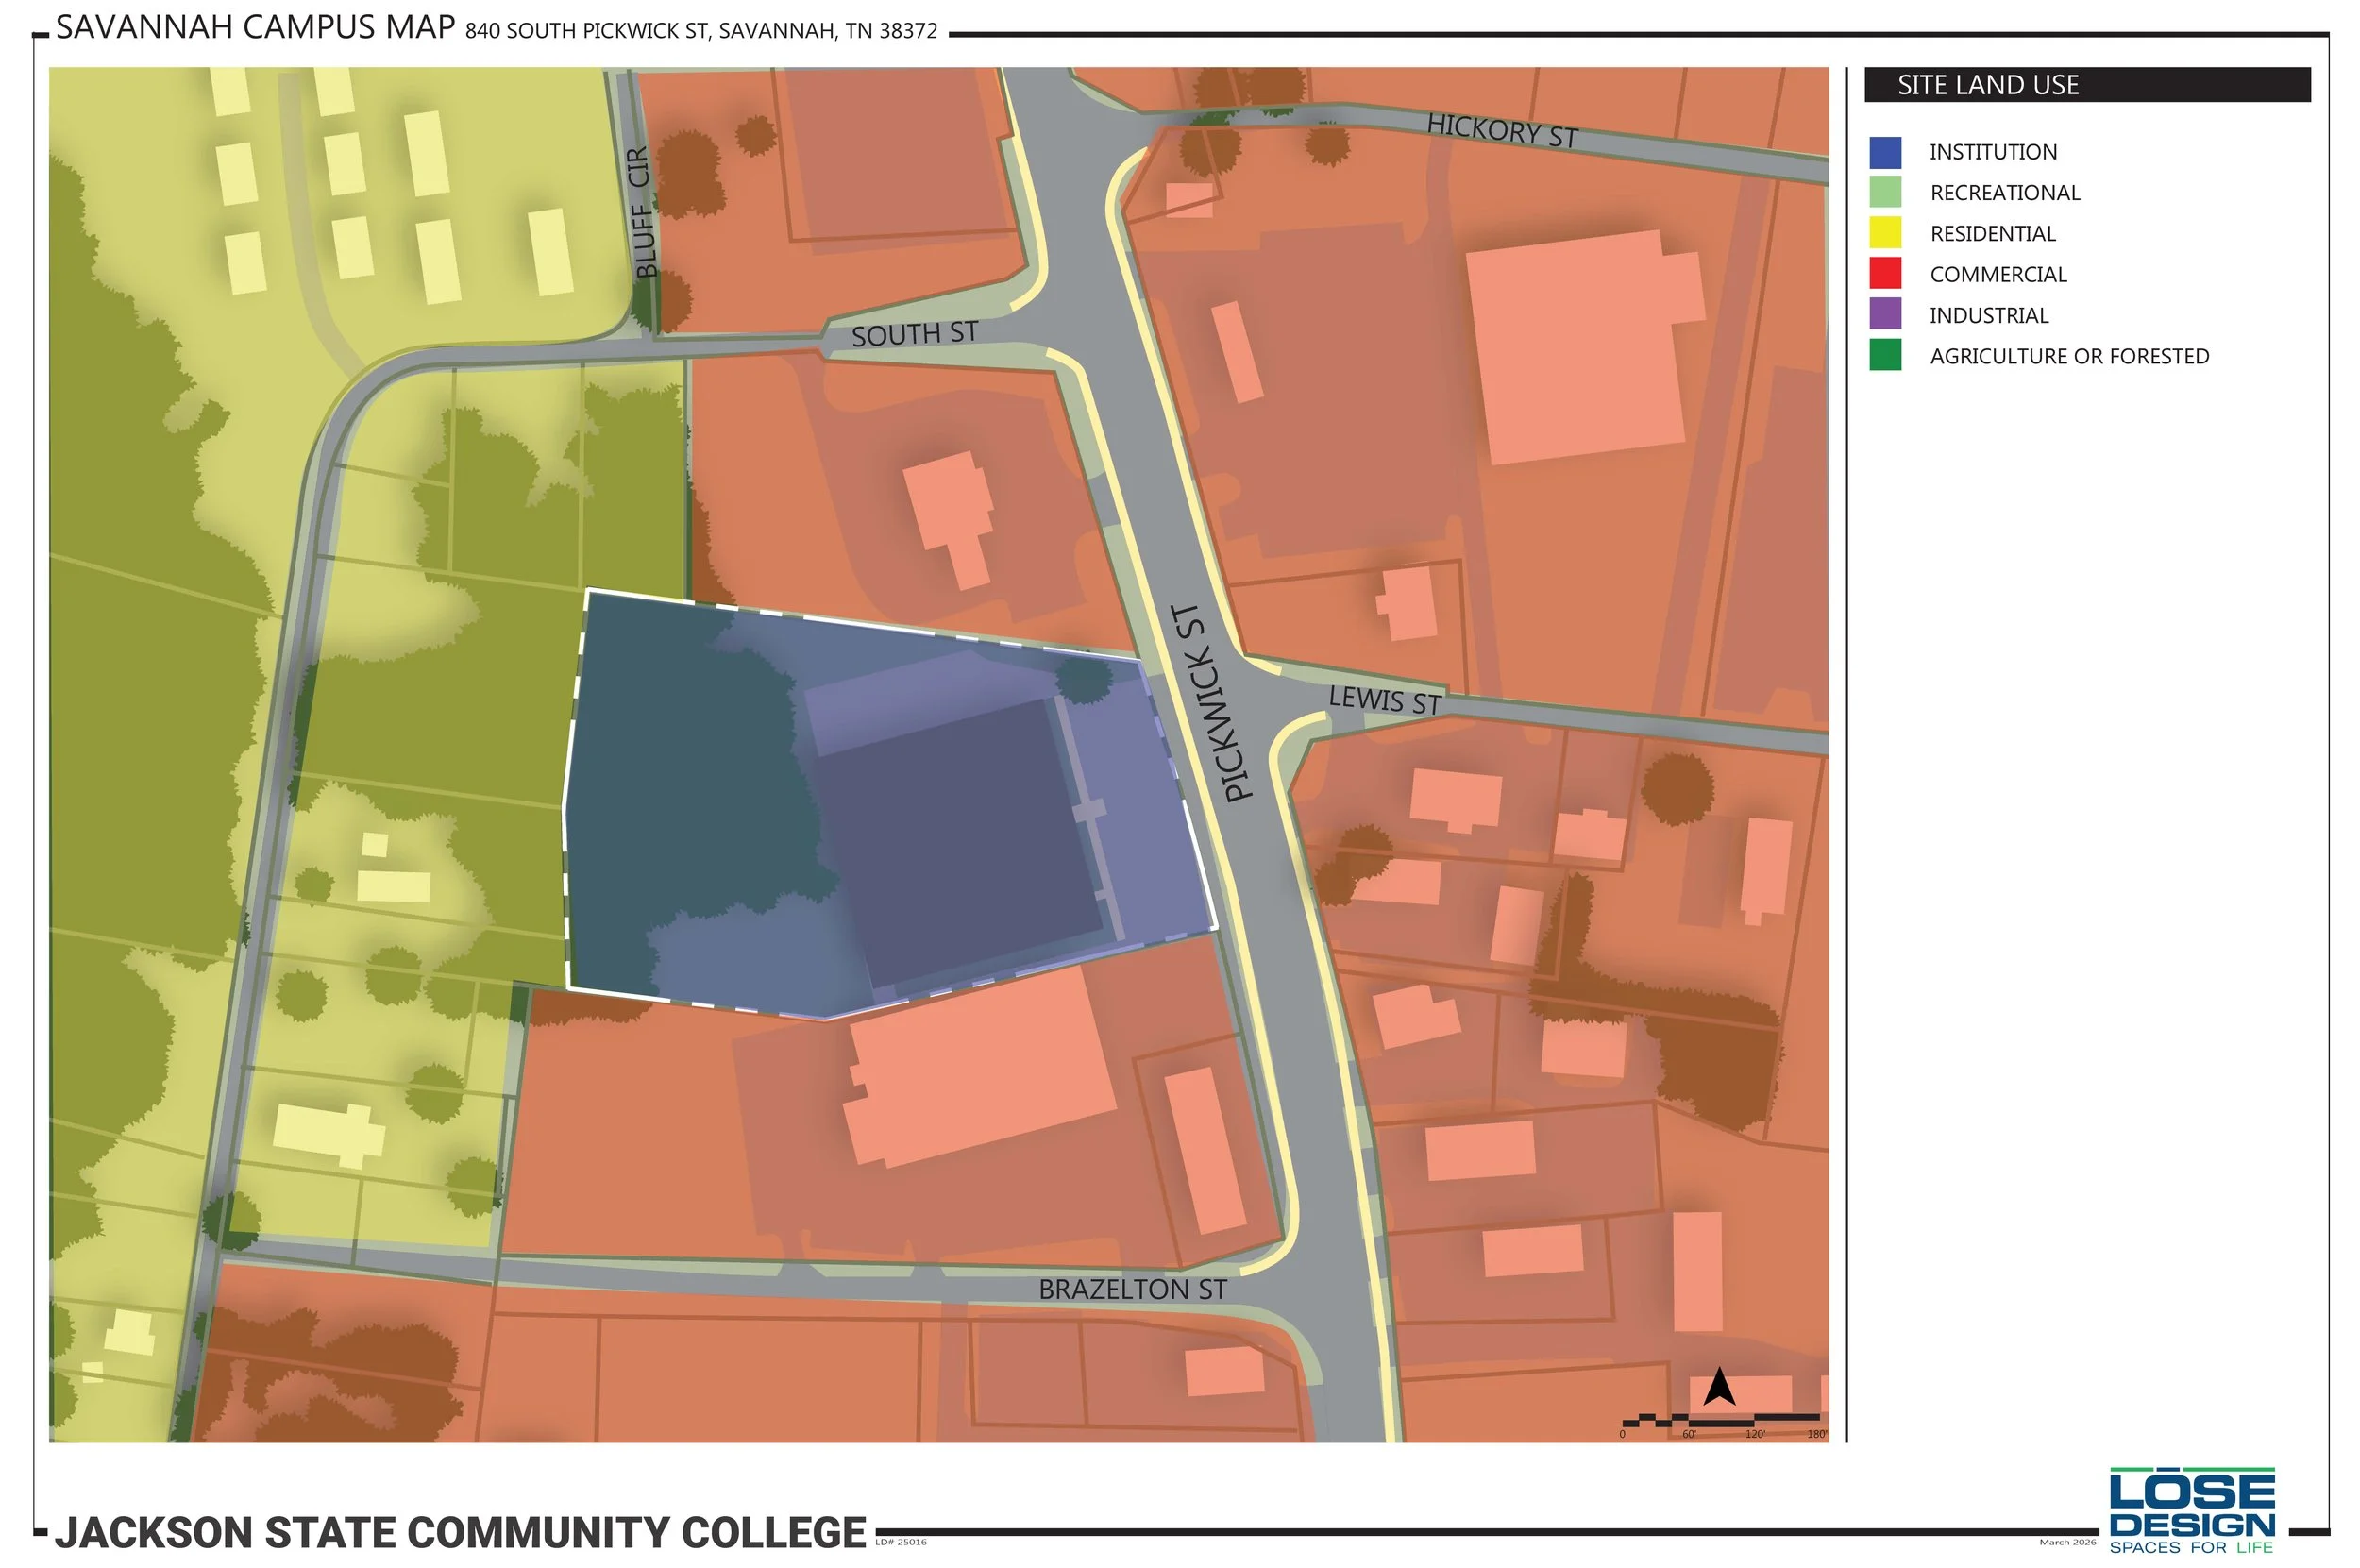Click the red Commercial legend swatch
The width and height of the screenshot is (2360, 1568).
click(x=1885, y=273)
